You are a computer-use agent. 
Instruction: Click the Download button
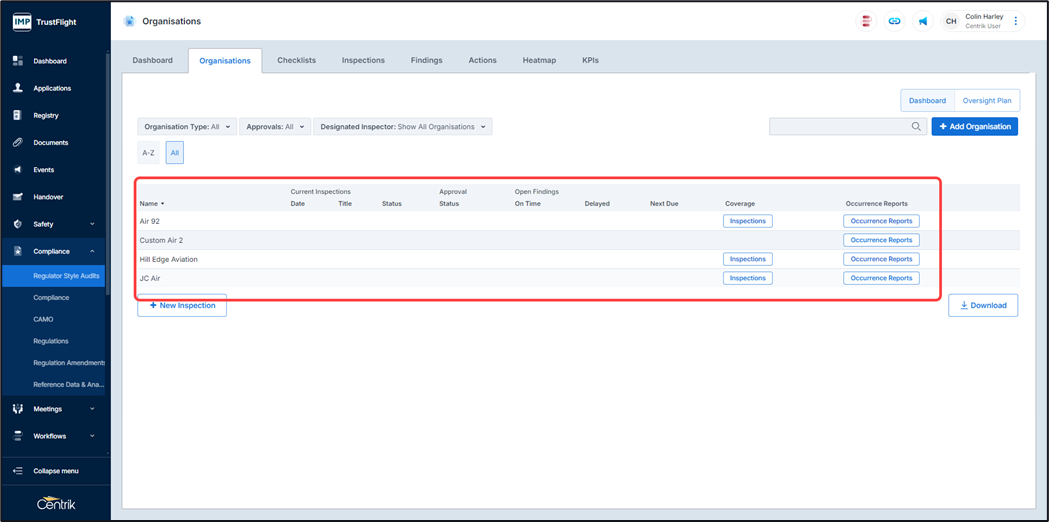pyautogui.click(x=982, y=305)
